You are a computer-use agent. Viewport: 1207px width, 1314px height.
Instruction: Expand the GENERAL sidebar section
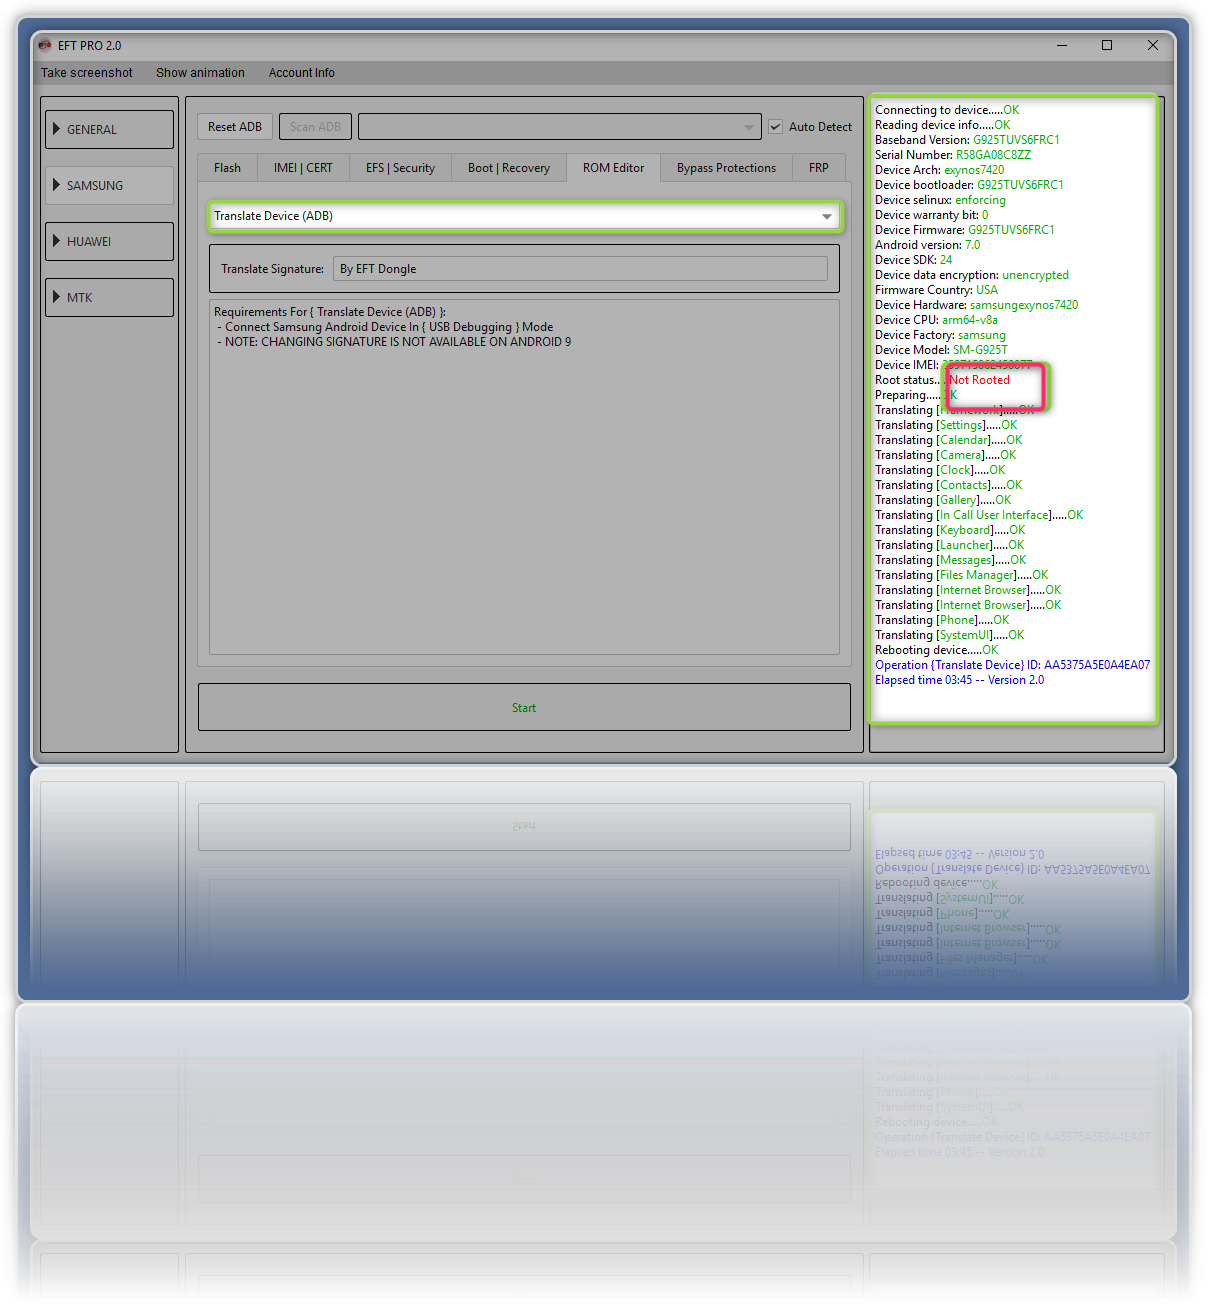pyautogui.click(x=109, y=129)
